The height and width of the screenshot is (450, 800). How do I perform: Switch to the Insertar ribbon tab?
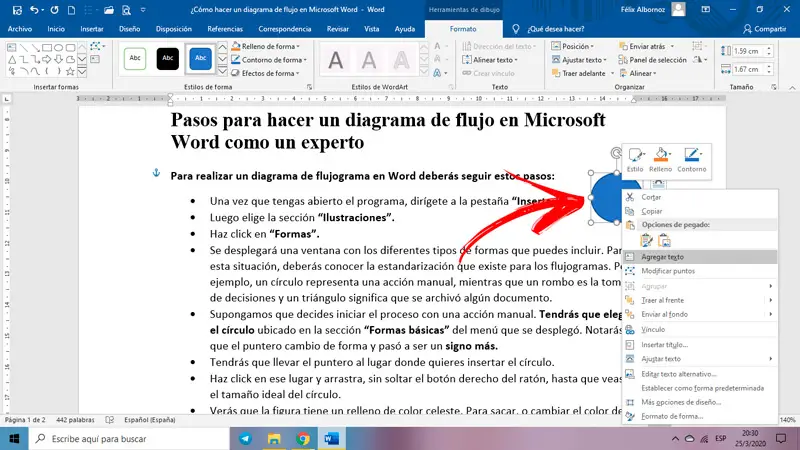coord(92,29)
